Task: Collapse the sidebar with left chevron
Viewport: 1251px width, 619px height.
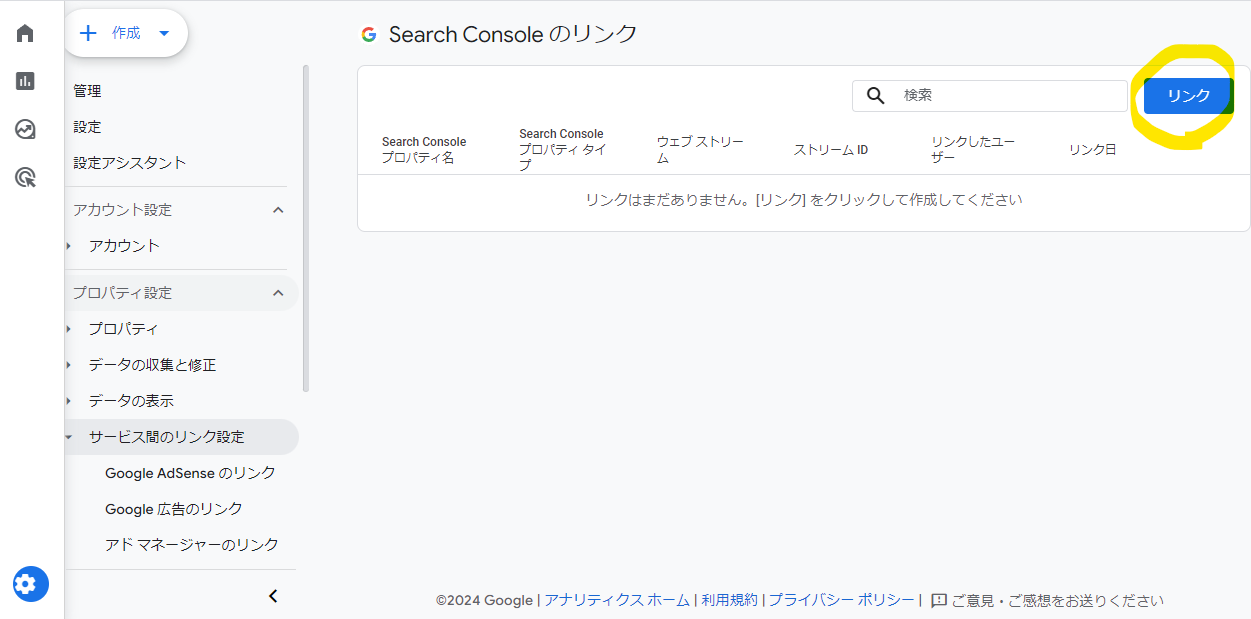Action: point(273,596)
